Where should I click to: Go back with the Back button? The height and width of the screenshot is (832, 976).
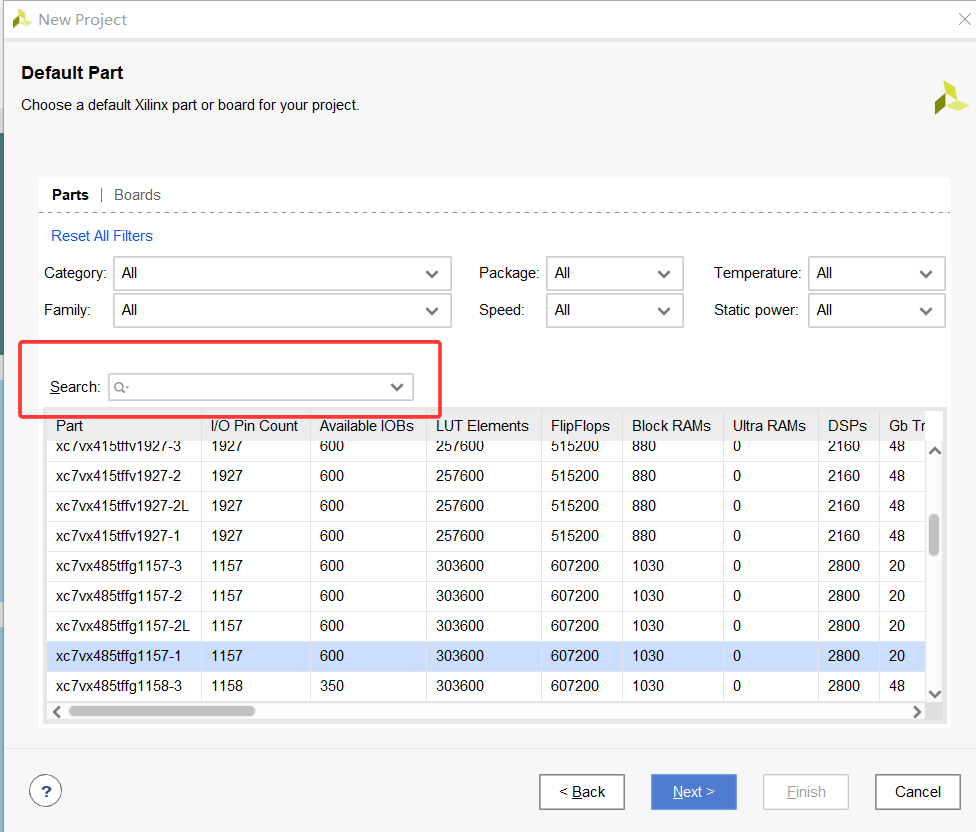(x=582, y=792)
